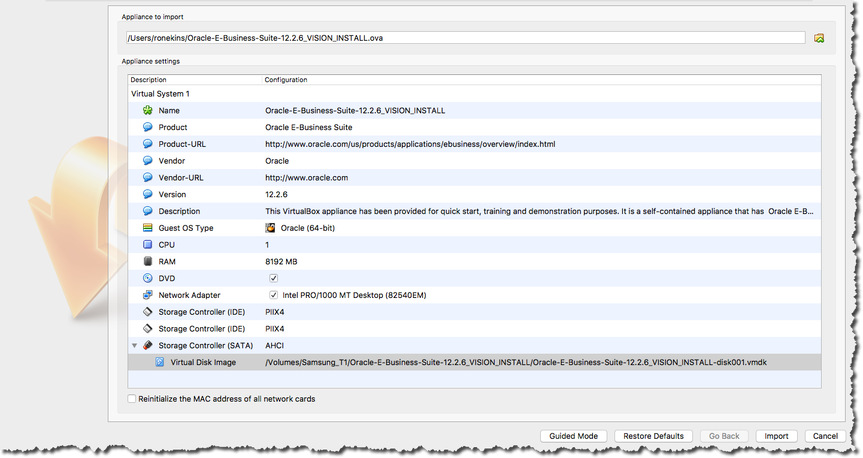
Task: Uncheck the Network Adapter checkbox
Action: pyautogui.click(x=274, y=295)
